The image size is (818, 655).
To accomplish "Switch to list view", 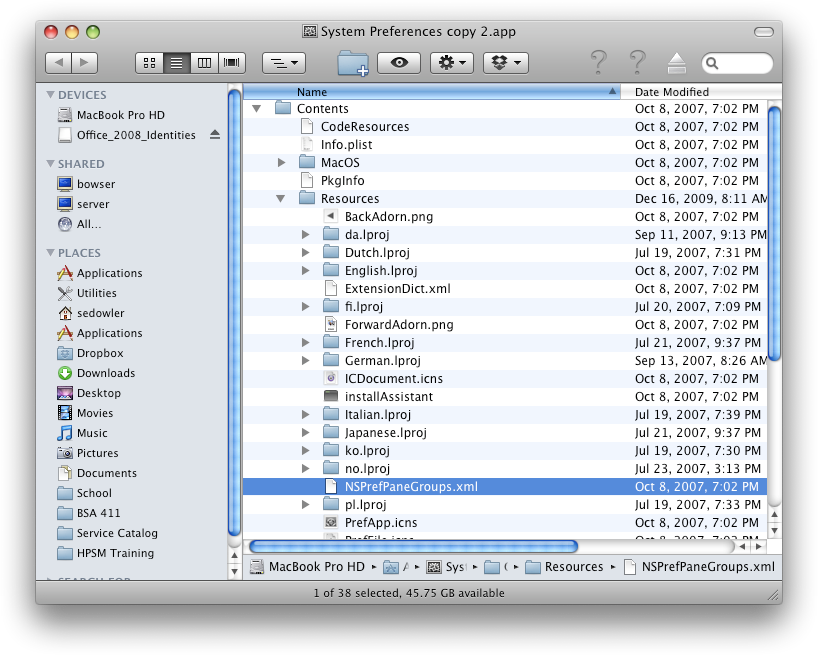I will pos(177,63).
